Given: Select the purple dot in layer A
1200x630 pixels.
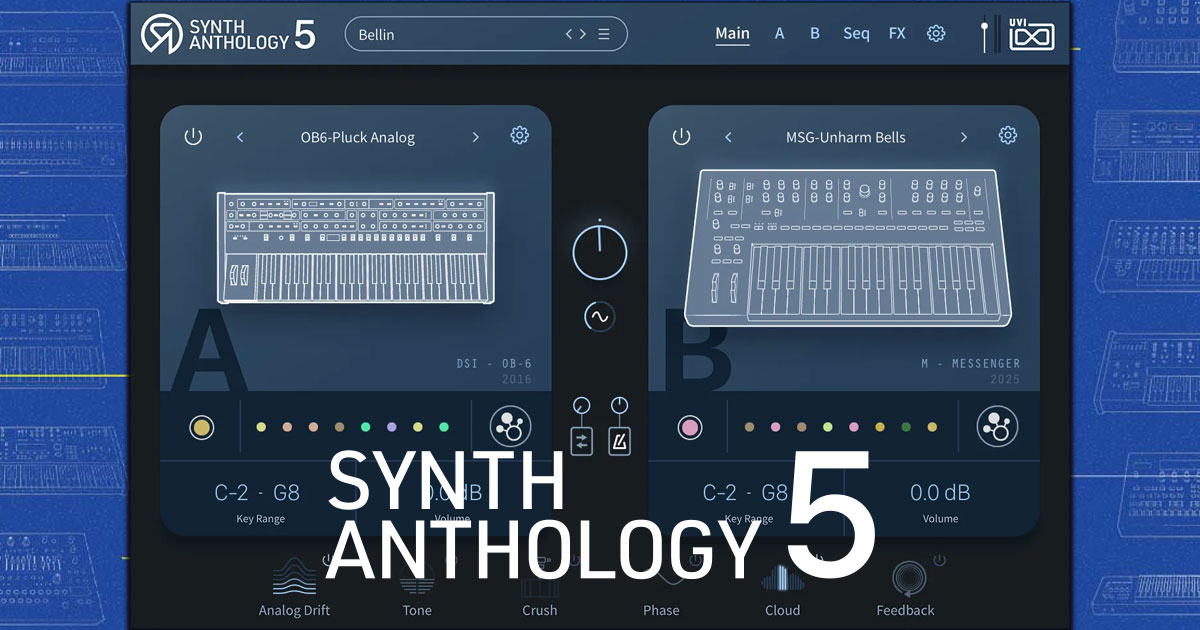Looking at the screenshot, I should [392, 427].
